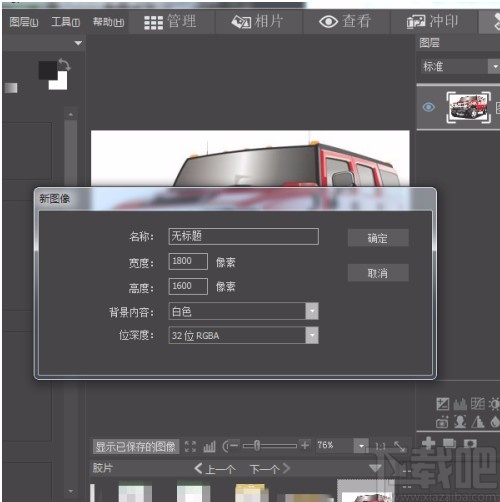
Task: Click the fit-to-screen zoom icon
Action: pos(190,446)
